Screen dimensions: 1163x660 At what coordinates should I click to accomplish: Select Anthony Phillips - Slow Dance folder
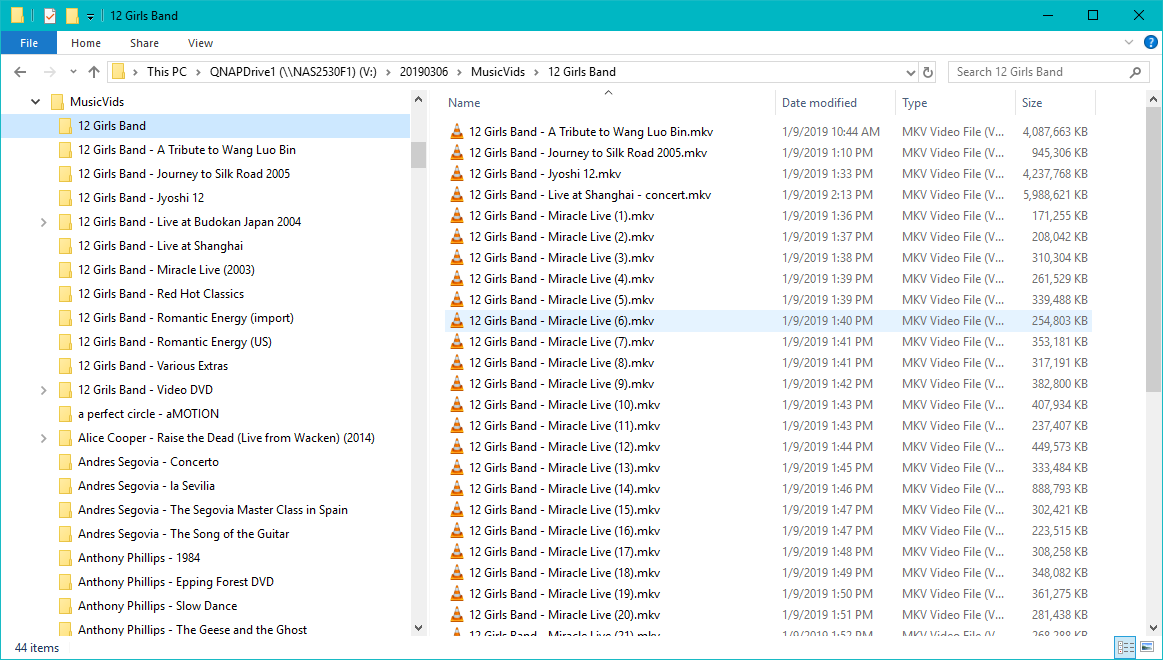[157, 605]
